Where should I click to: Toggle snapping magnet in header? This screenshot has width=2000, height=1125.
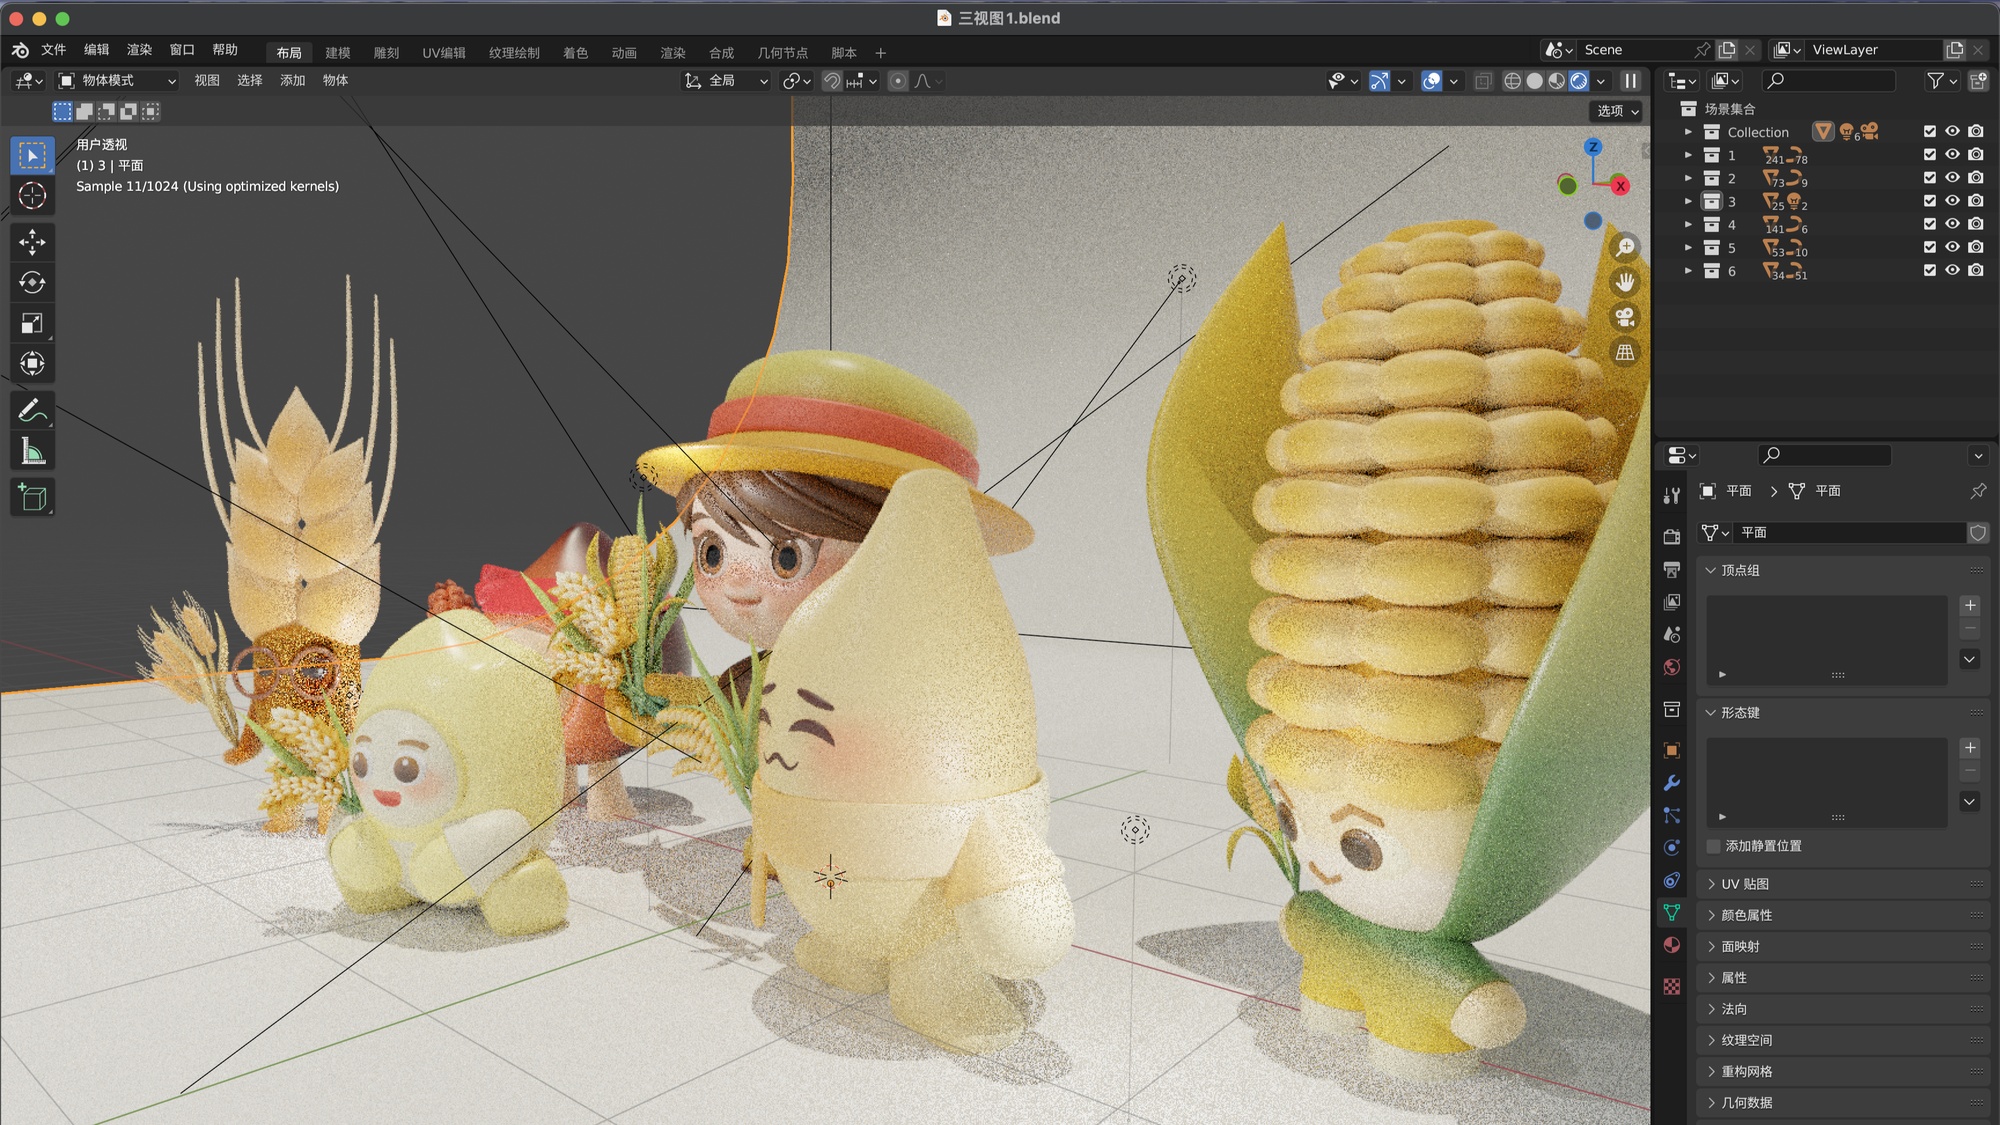[x=831, y=81]
